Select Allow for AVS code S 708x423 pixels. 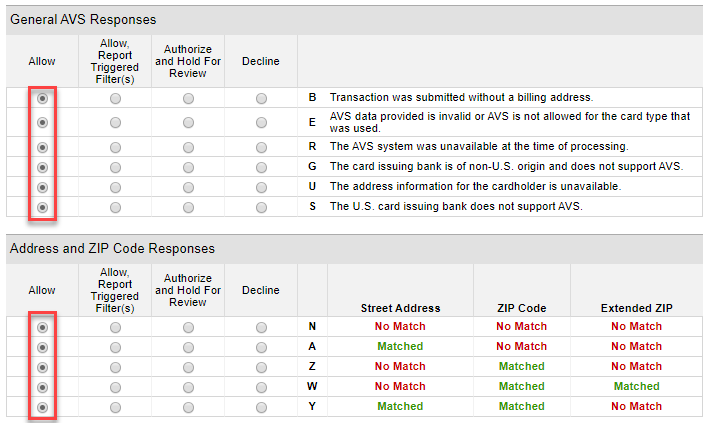pyautogui.click(x=42, y=208)
